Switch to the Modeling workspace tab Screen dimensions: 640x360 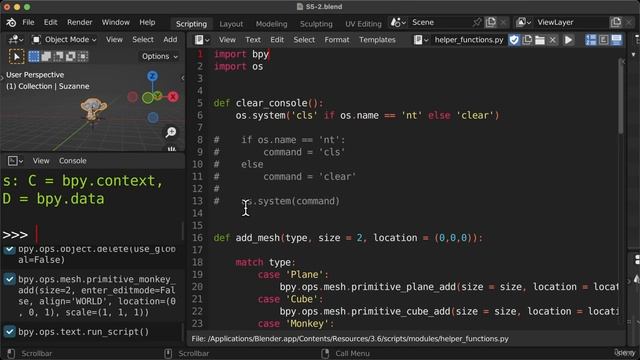tap(271, 24)
